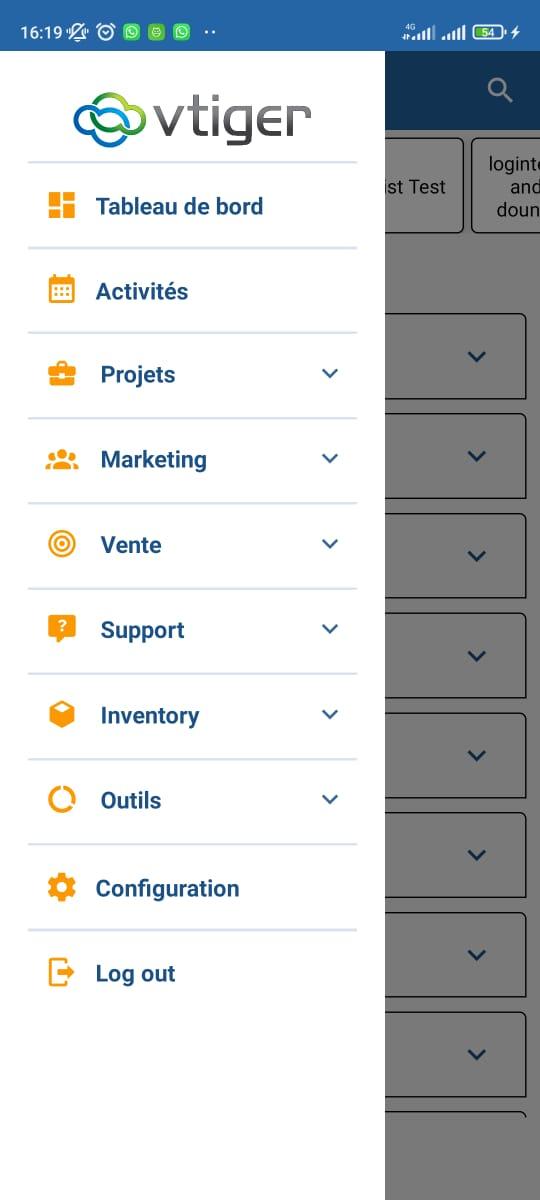The width and height of the screenshot is (540, 1200).
Task: Tap the Log out door icon
Action: pos(62,972)
